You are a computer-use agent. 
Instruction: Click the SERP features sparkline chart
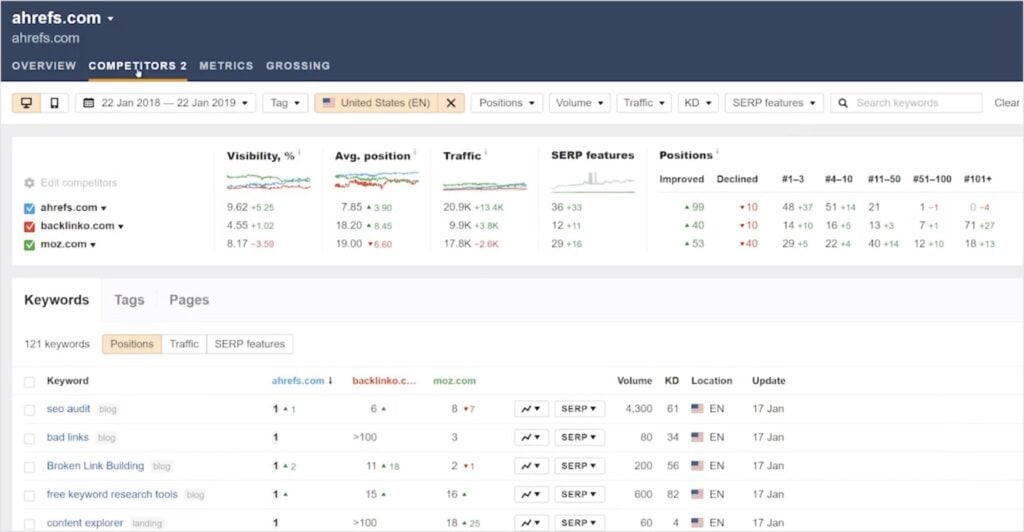pyautogui.click(x=592, y=182)
